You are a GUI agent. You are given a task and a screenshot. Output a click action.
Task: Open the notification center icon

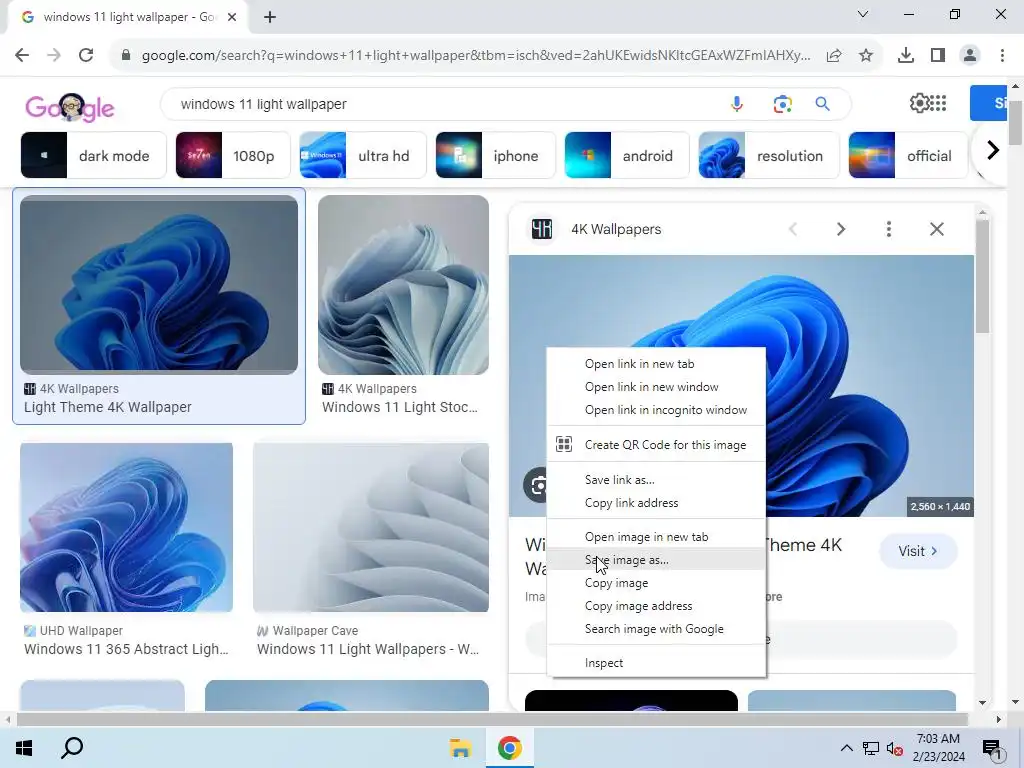click(x=992, y=749)
